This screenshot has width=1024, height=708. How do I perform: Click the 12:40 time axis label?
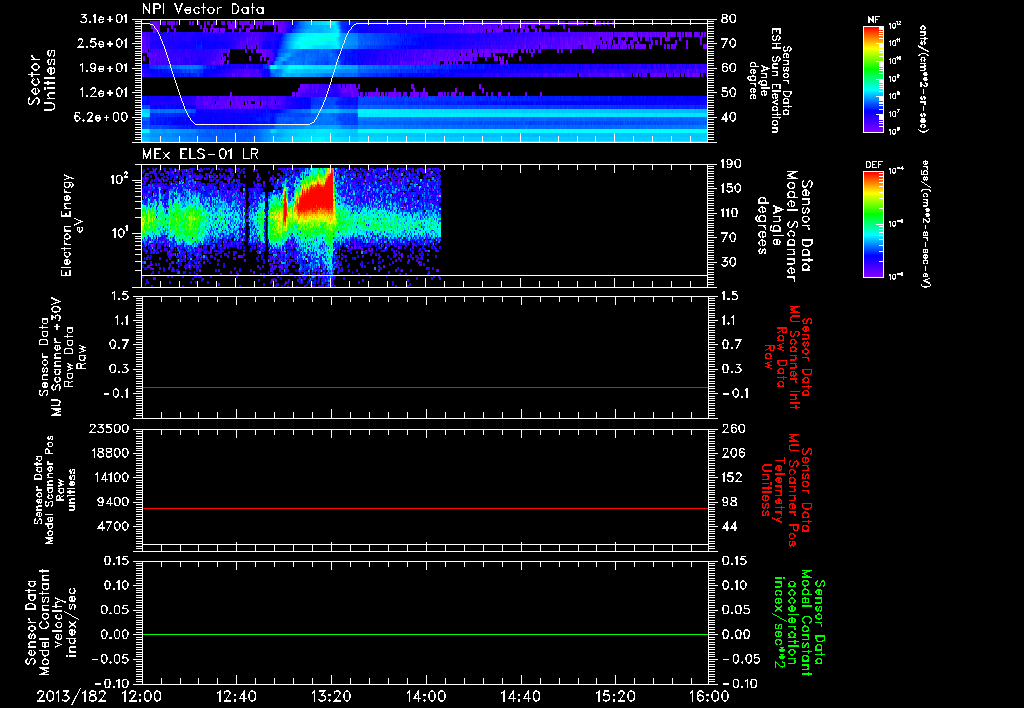pyautogui.click(x=236, y=696)
